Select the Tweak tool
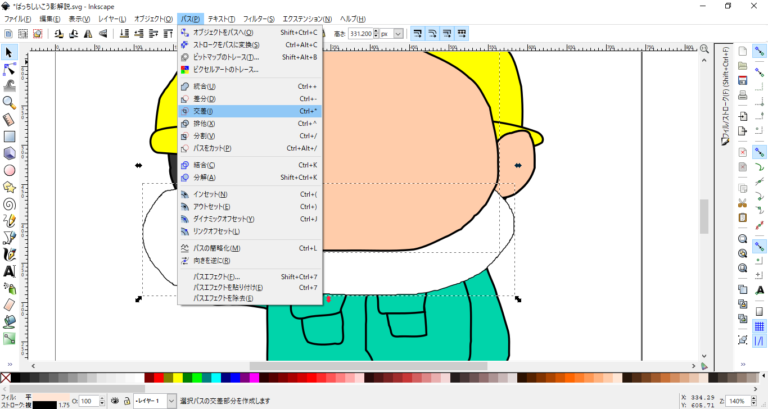 tap(9, 86)
